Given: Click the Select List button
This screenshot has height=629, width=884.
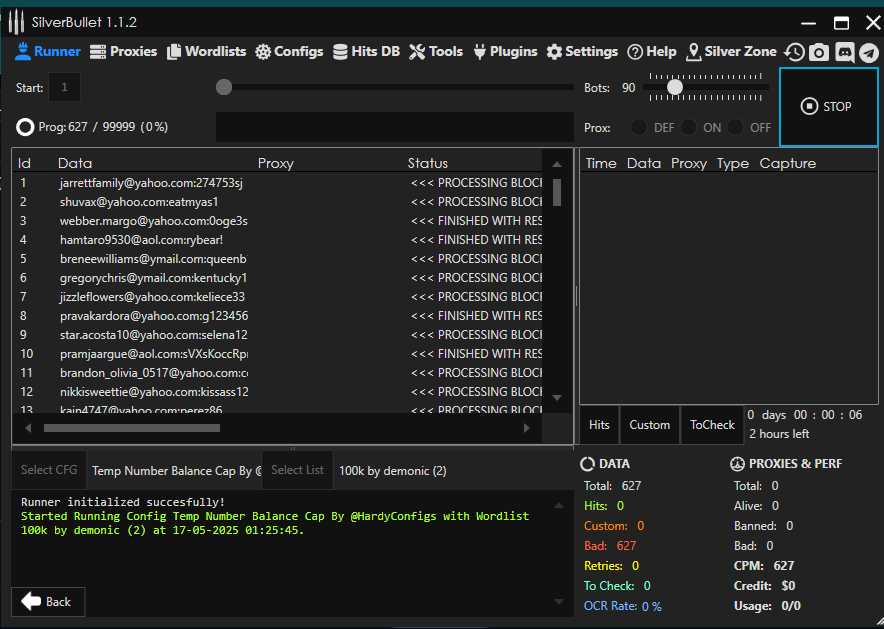Looking at the screenshot, I should tap(297, 470).
